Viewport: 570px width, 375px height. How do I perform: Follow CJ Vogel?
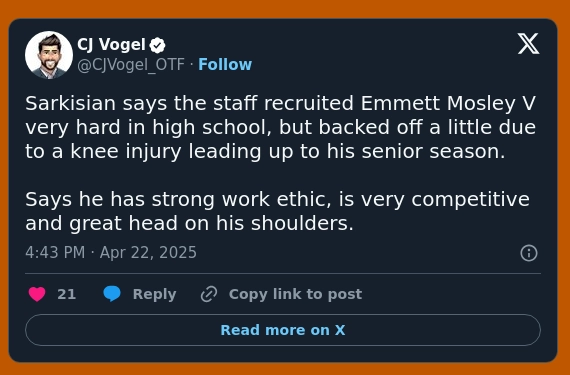[225, 65]
